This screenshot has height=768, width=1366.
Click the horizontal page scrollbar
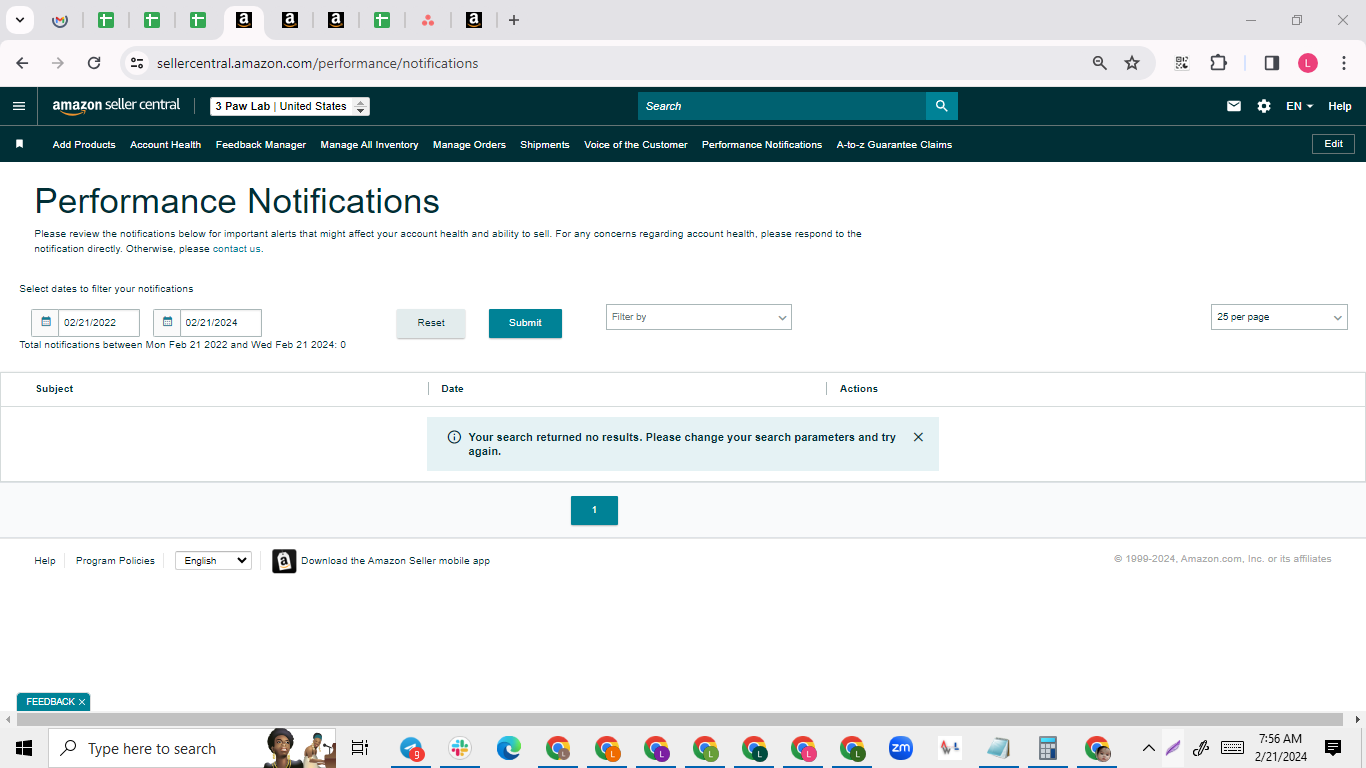[x=679, y=719]
